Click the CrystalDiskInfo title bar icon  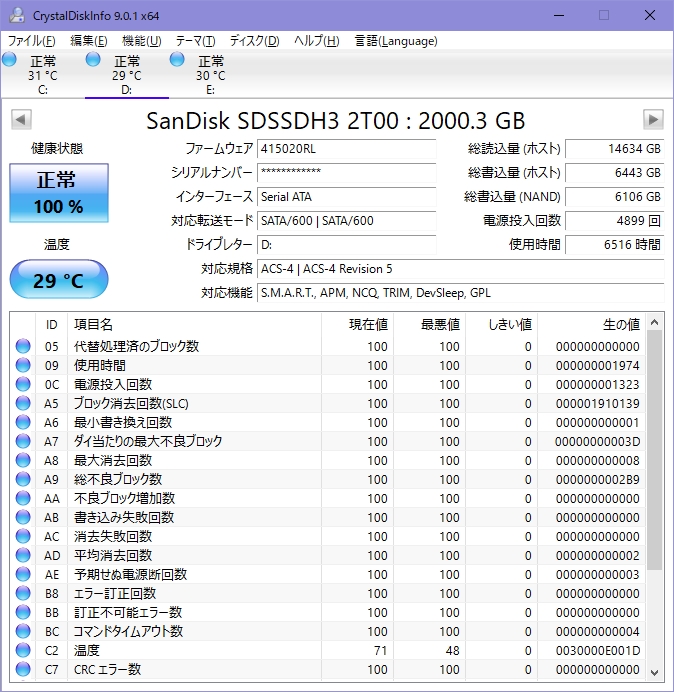click(x=17, y=15)
